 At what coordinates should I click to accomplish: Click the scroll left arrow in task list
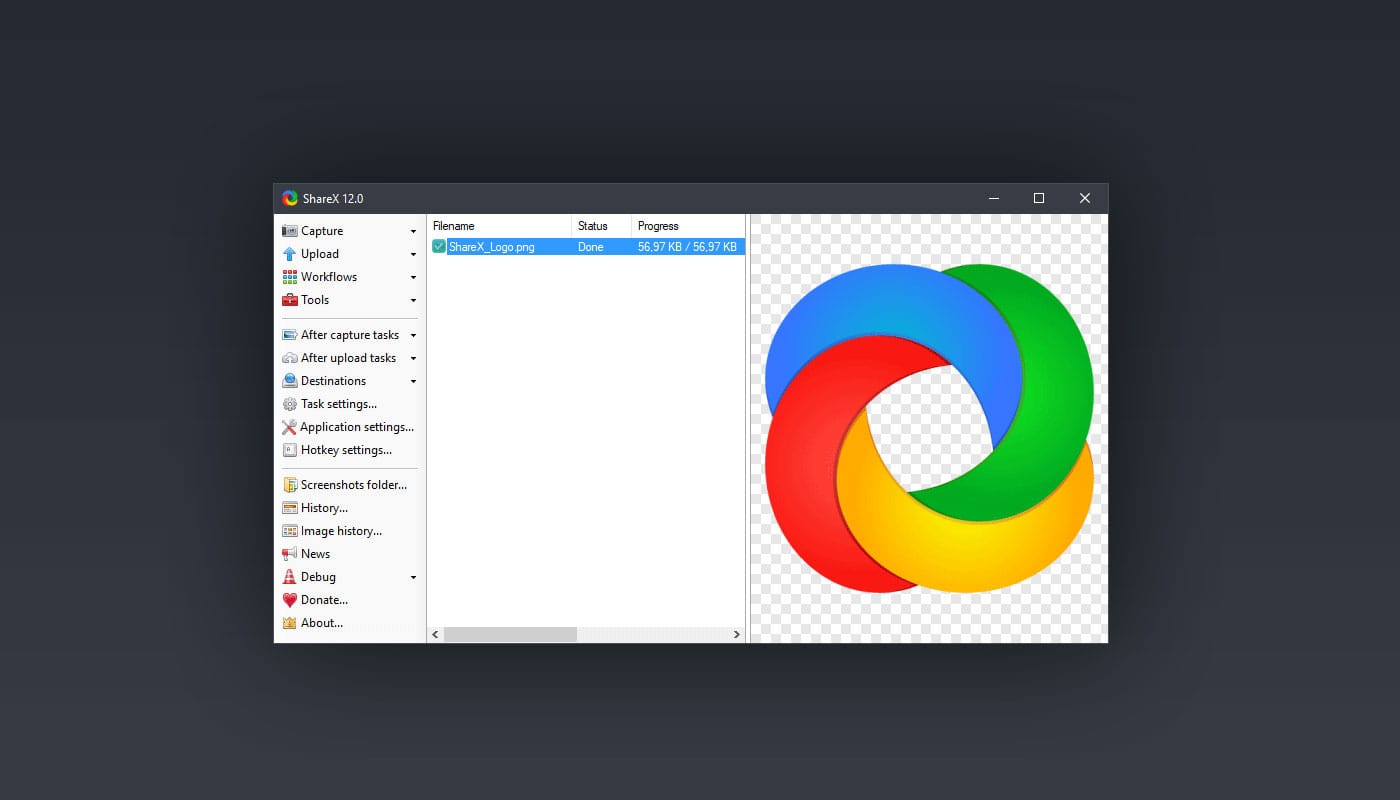[x=435, y=634]
